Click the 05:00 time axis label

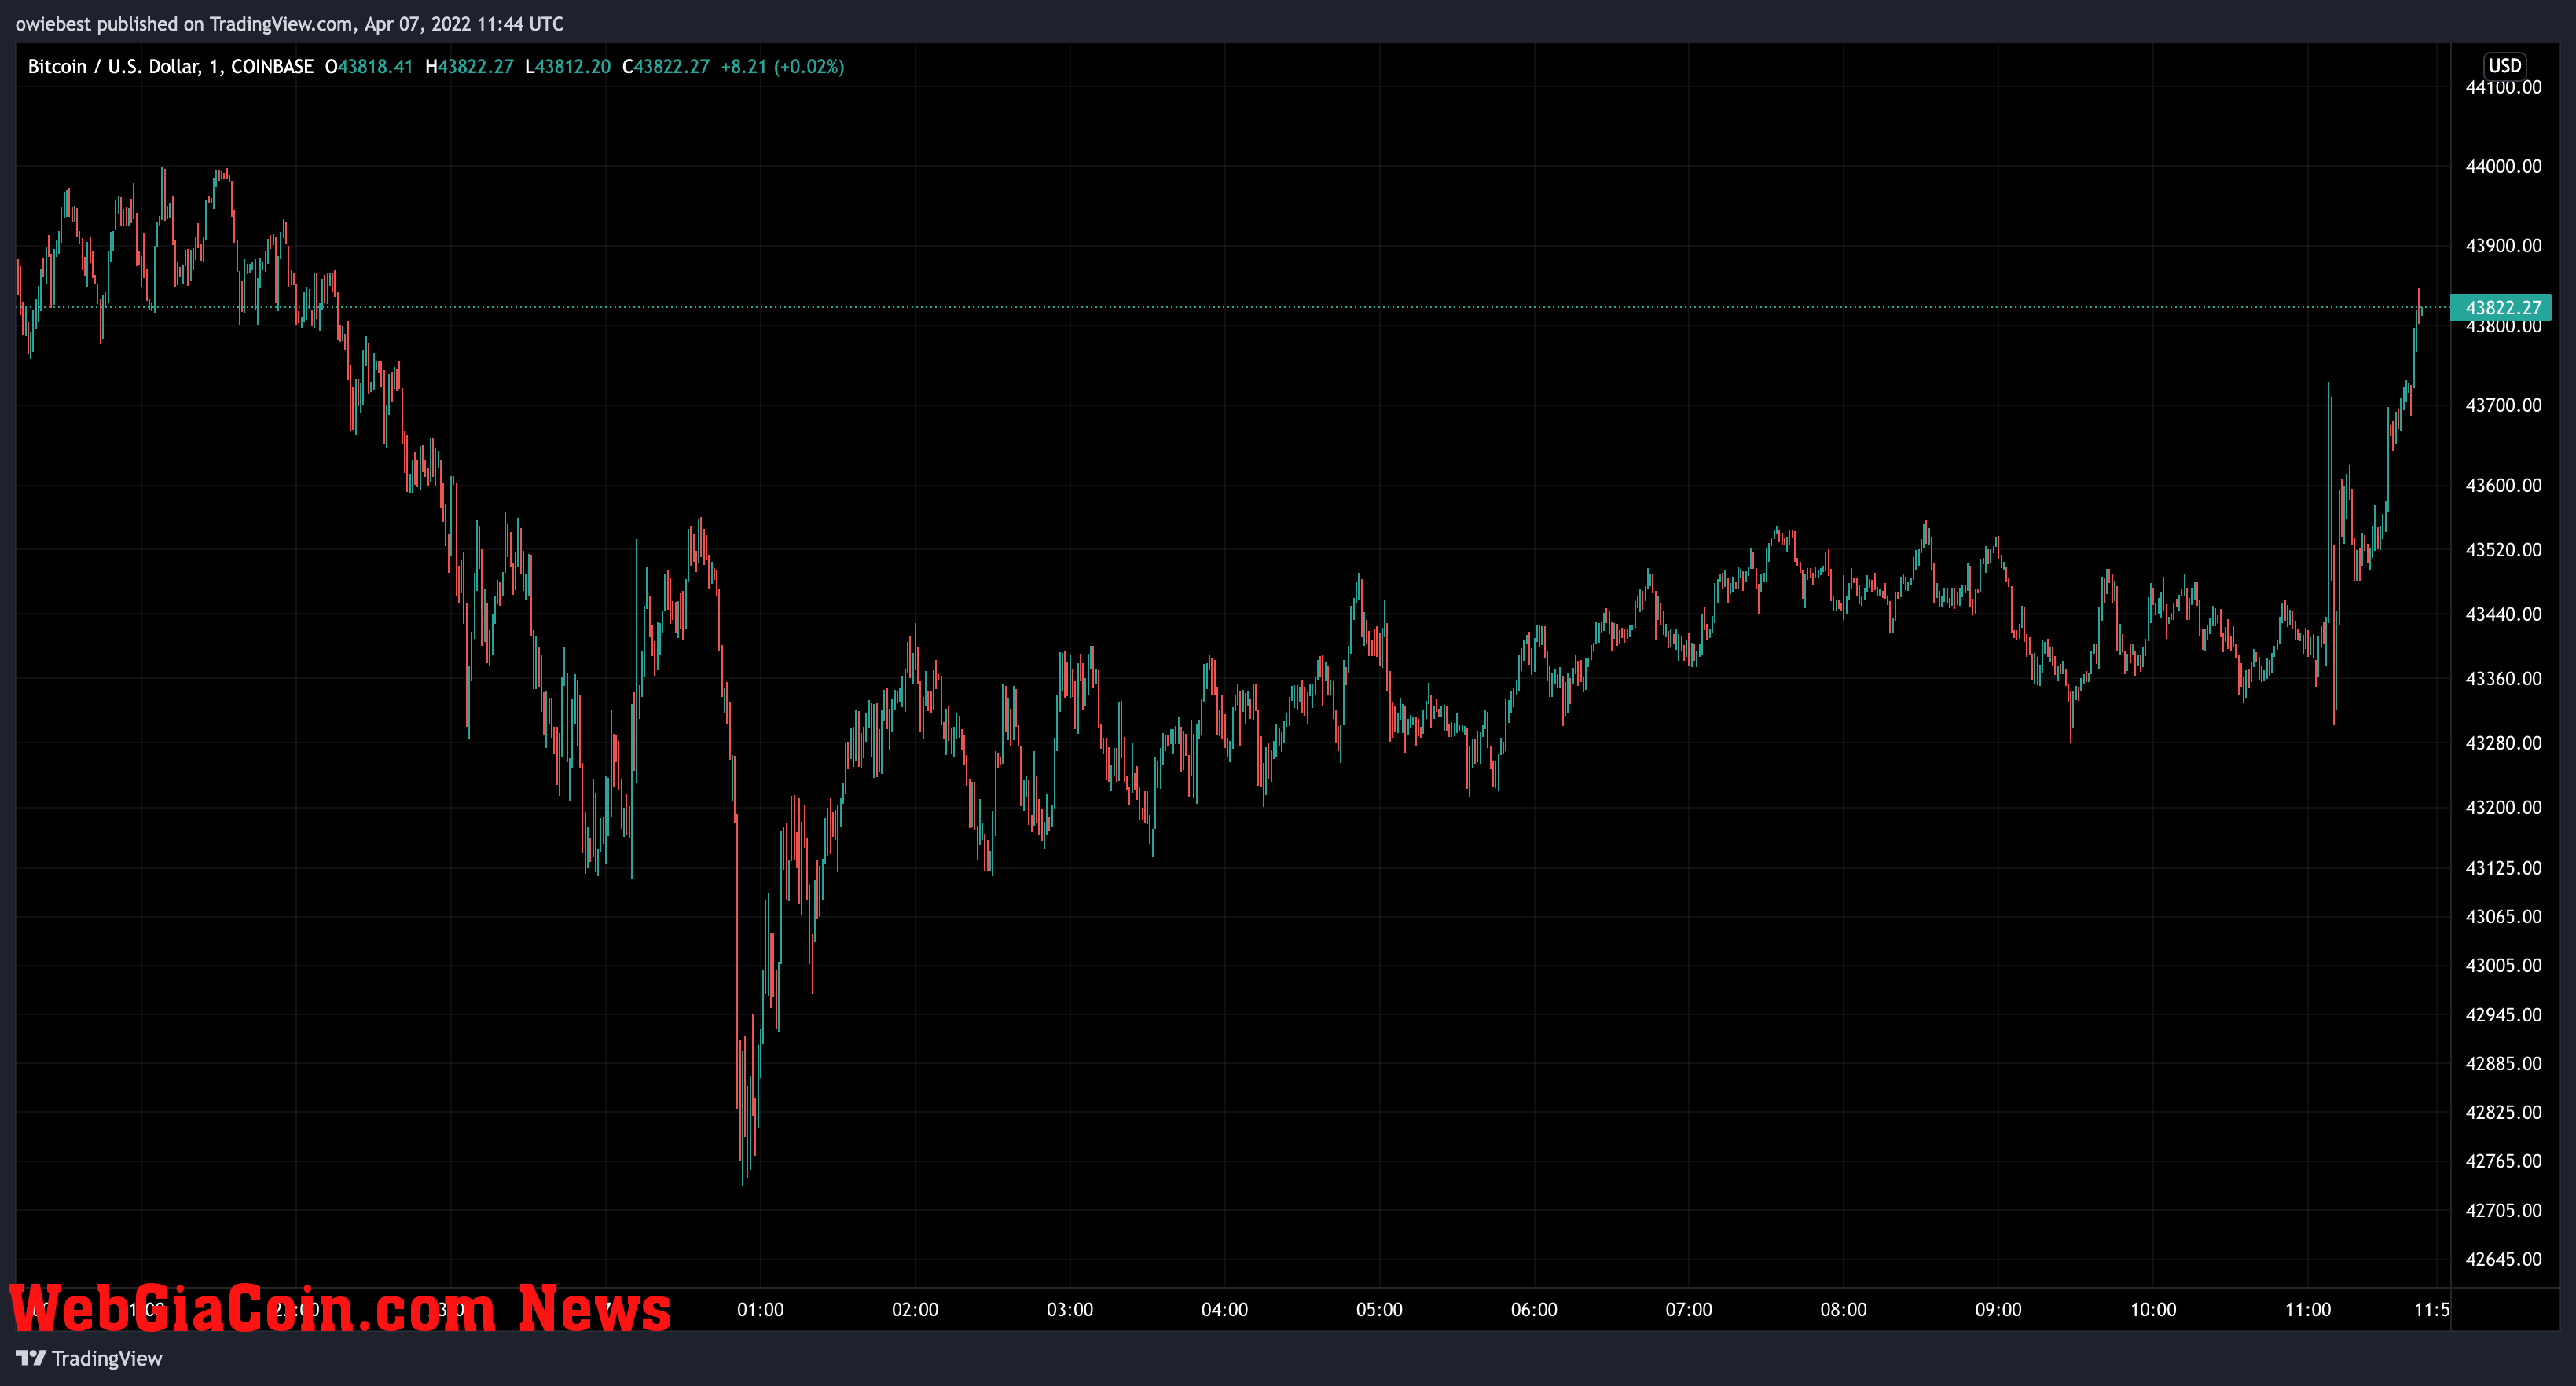(1379, 1309)
